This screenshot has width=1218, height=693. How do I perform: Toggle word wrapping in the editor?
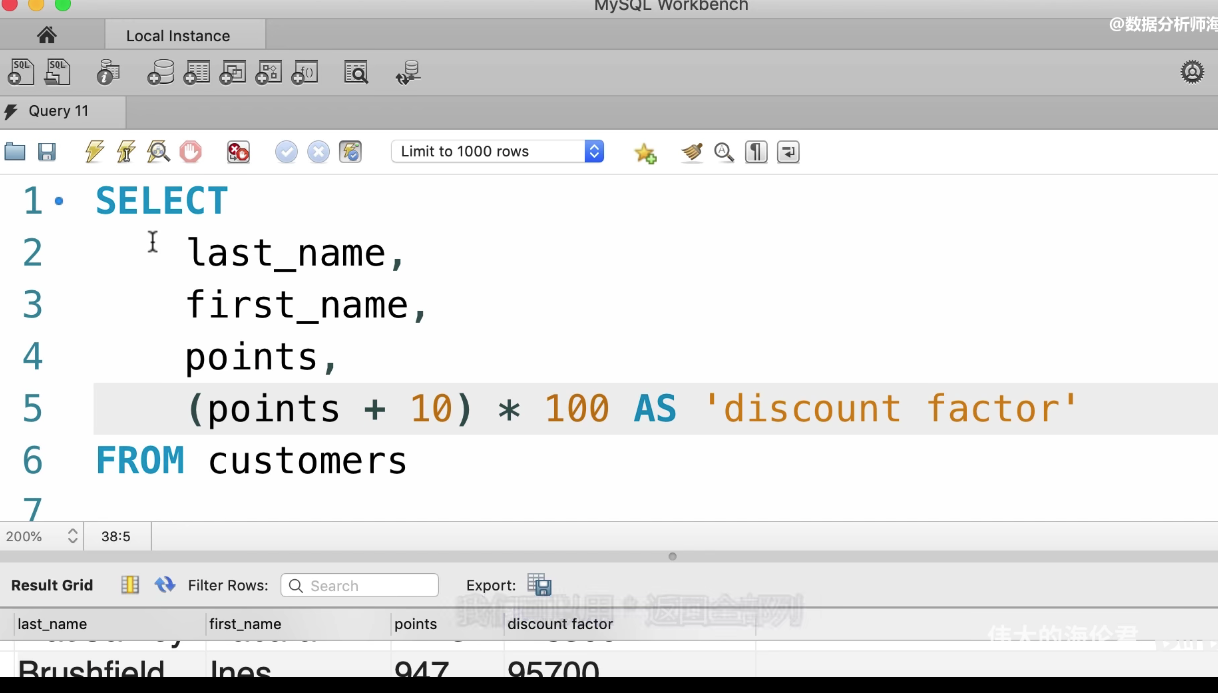788,152
